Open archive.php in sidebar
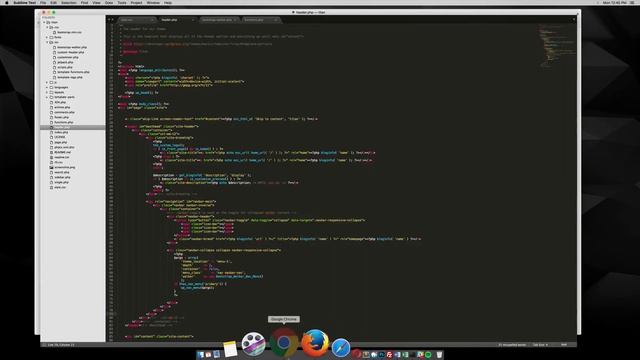Viewport: 640px width, 360px height. pos(62,107)
